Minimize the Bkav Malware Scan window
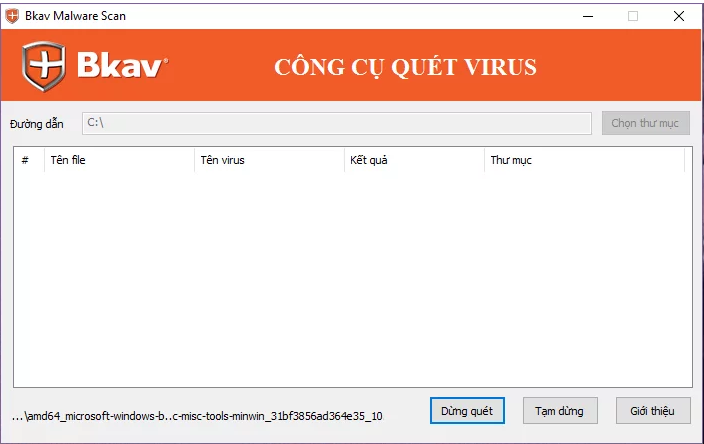Image resolution: width=704 pixels, height=444 pixels. (x=588, y=16)
